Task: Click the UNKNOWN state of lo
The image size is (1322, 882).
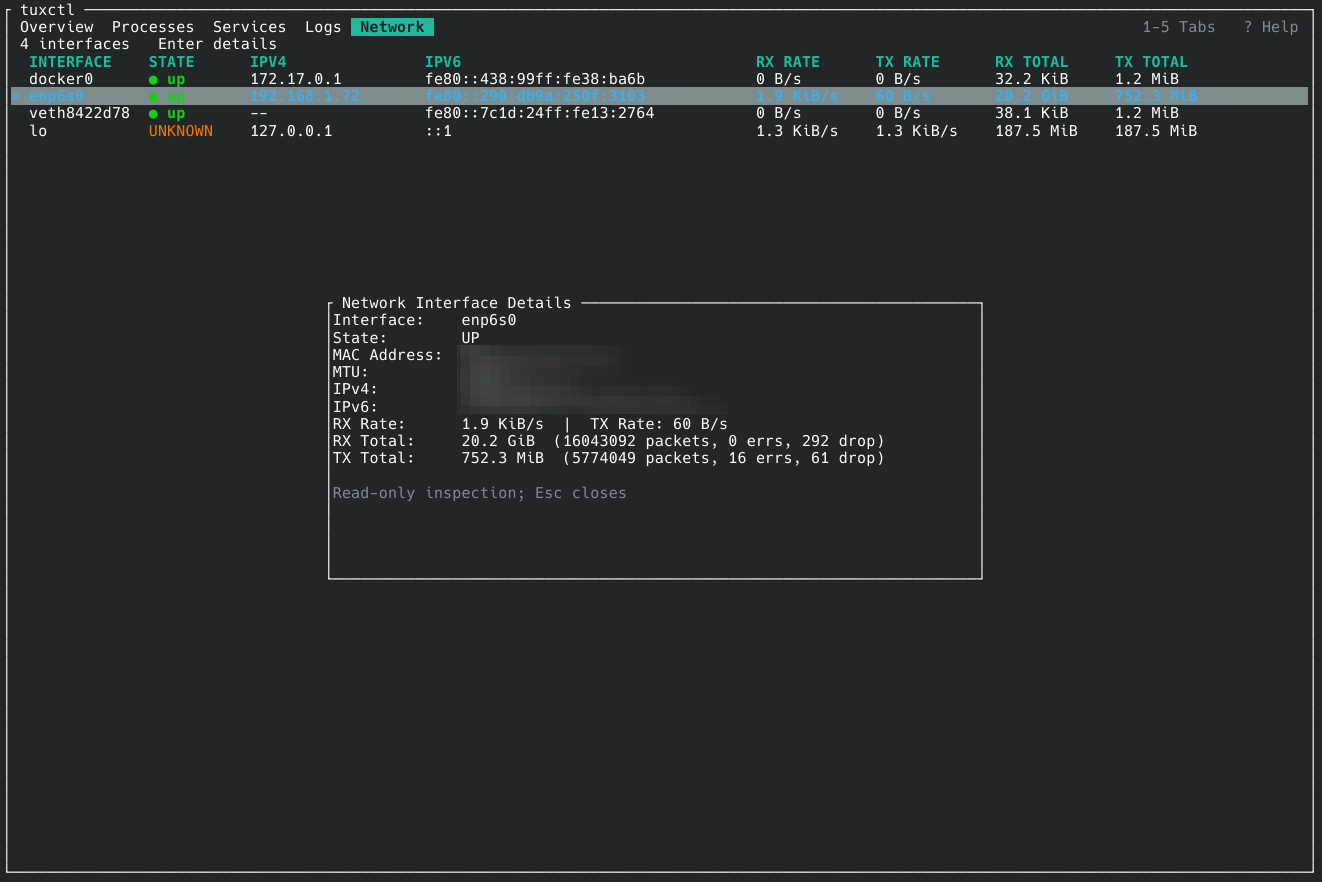Action: pos(181,131)
